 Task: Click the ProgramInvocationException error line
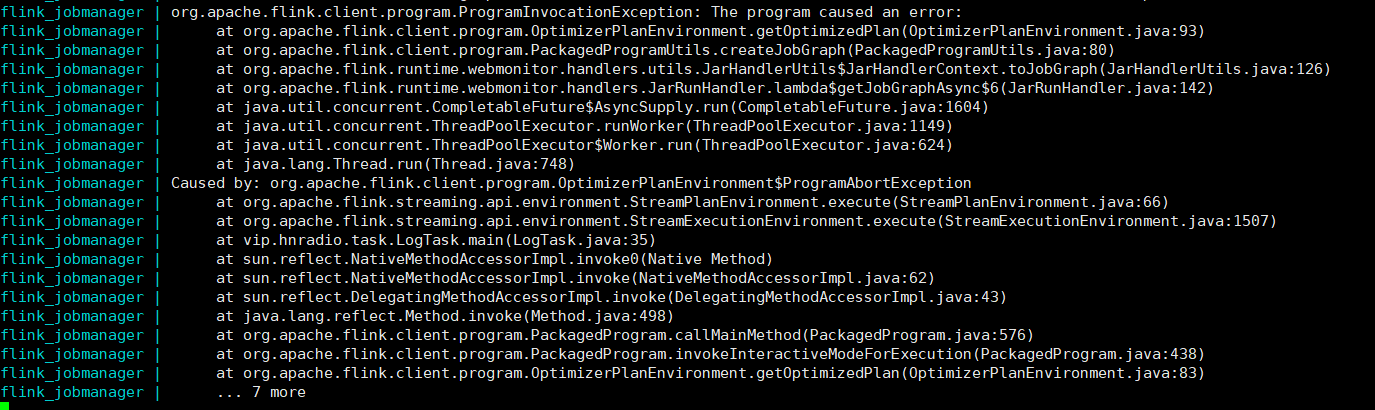pos(566,13)
